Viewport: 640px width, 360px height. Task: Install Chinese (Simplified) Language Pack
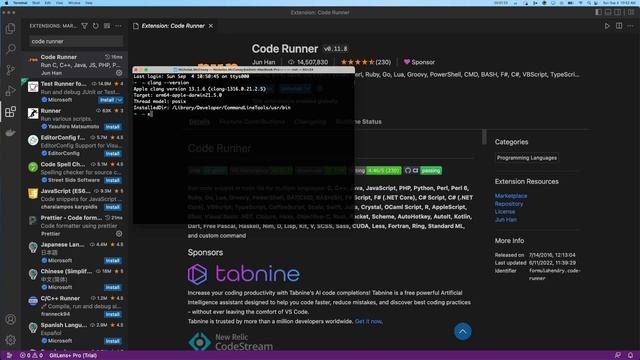click(x=113, y=287)
